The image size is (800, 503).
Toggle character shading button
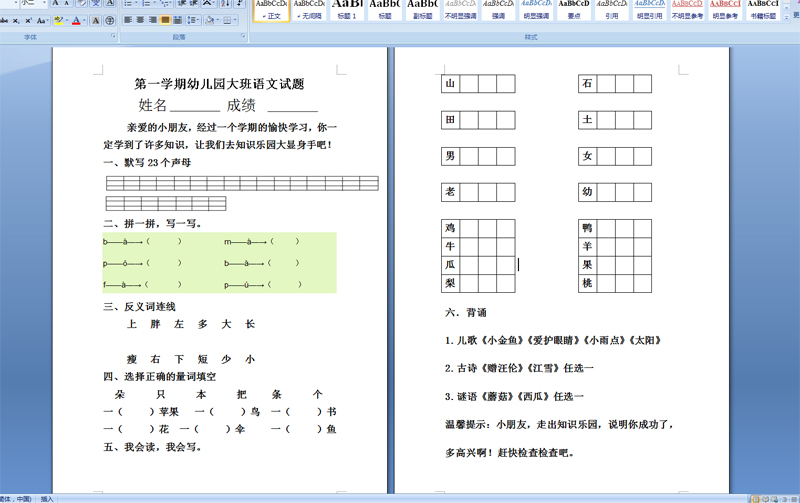pos(95,20)
